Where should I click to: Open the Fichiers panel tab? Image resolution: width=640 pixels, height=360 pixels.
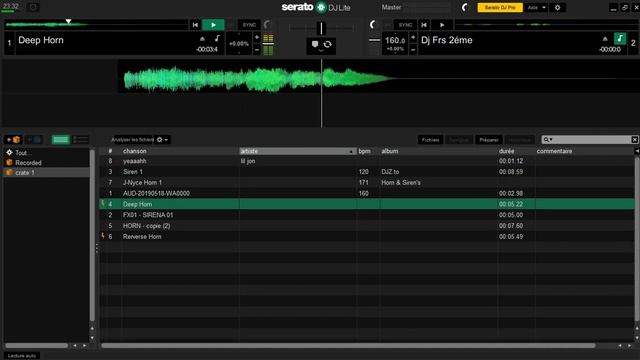pyautogui.click(x=430, y=140)
